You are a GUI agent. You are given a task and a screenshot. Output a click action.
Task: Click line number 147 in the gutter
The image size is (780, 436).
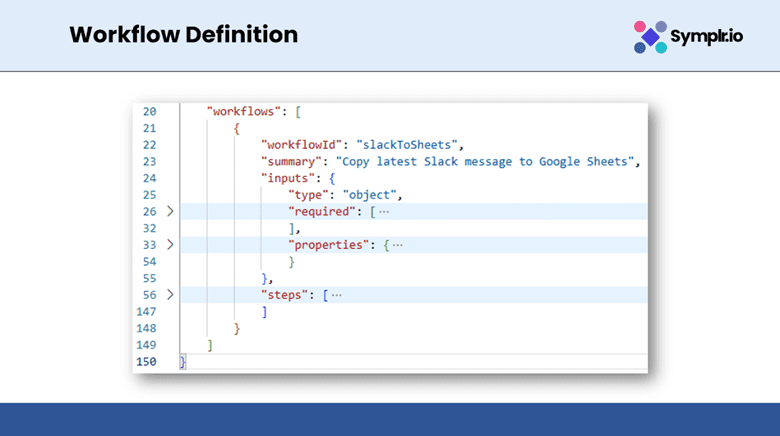coord(146,311)
